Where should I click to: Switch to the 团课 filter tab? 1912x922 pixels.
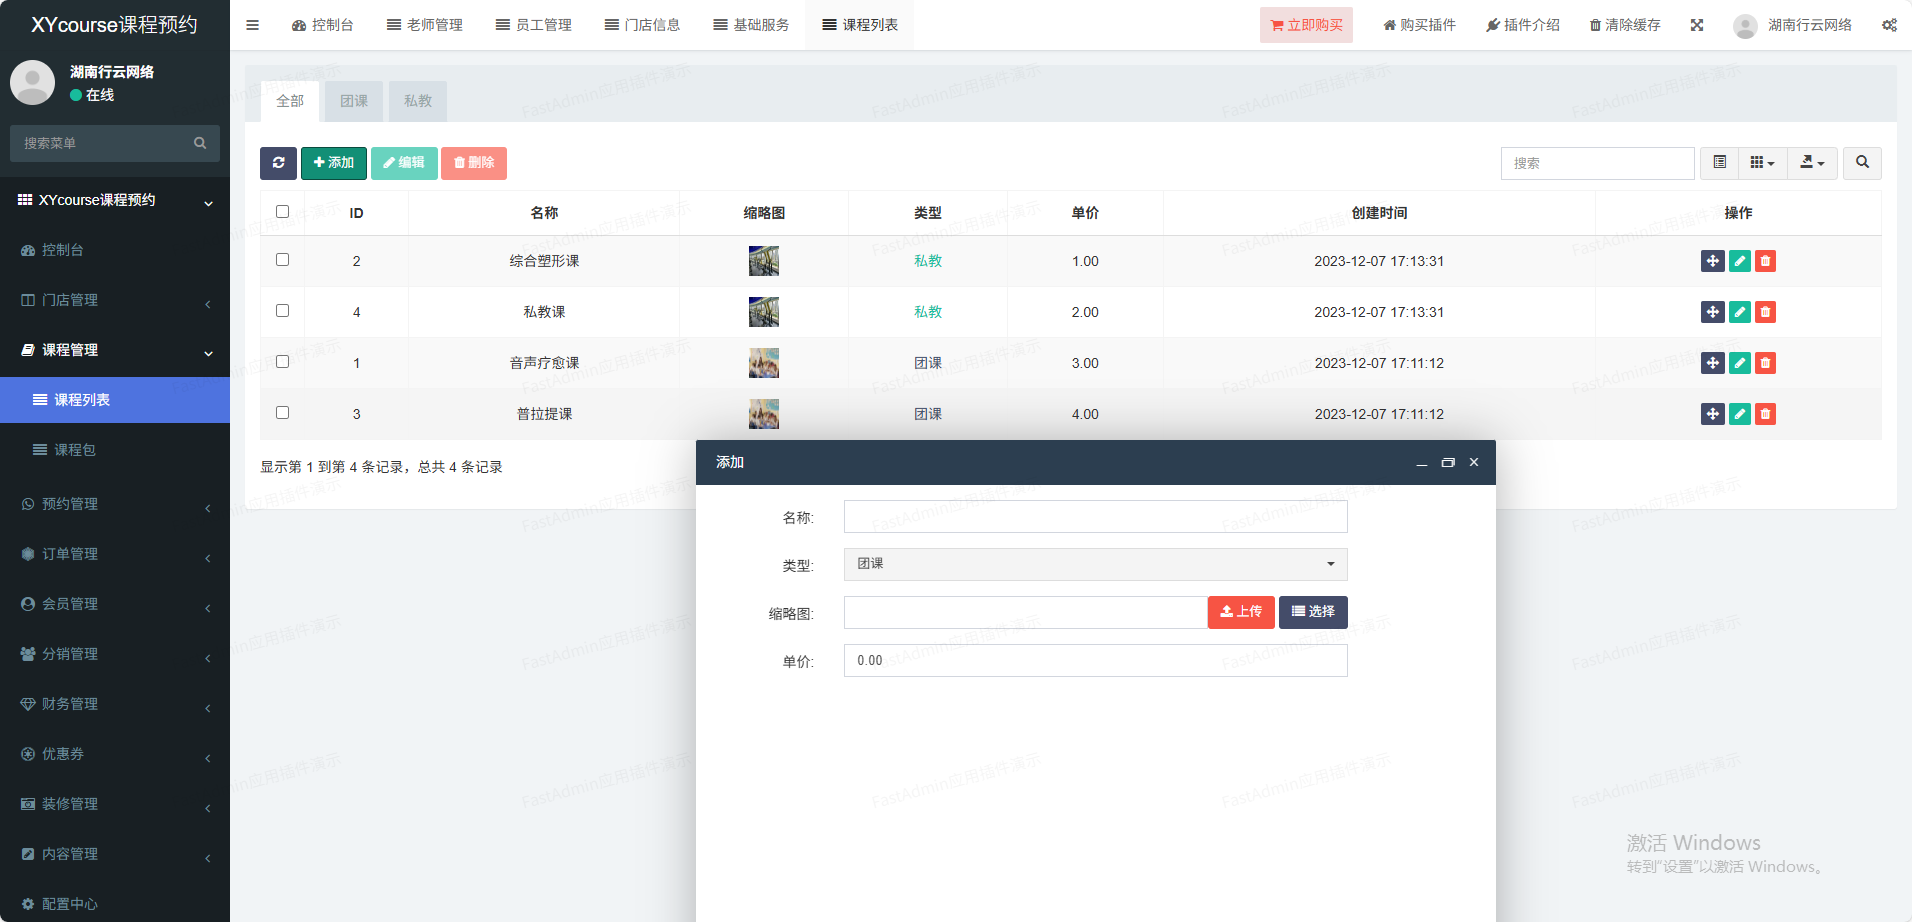coord(354,101)
